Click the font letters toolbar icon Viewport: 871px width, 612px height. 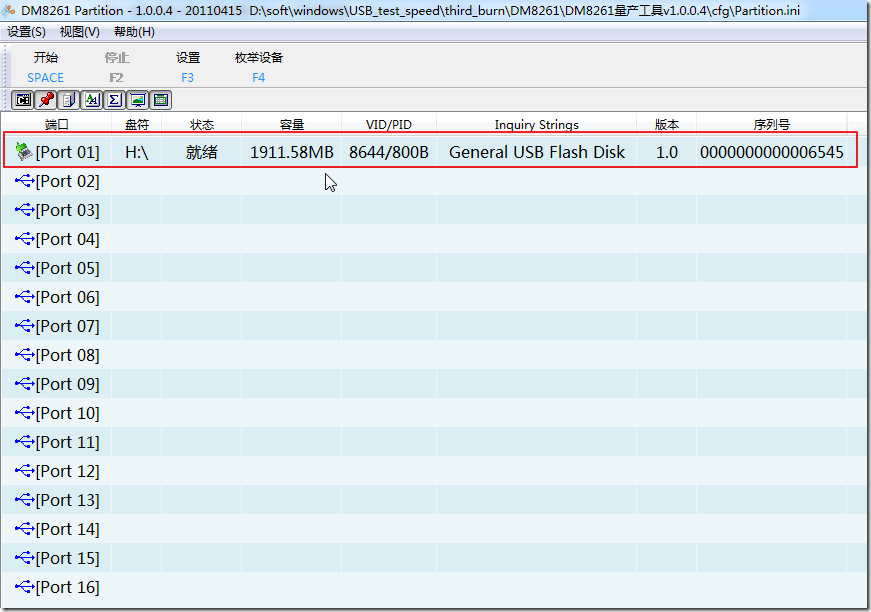(92, 100)
